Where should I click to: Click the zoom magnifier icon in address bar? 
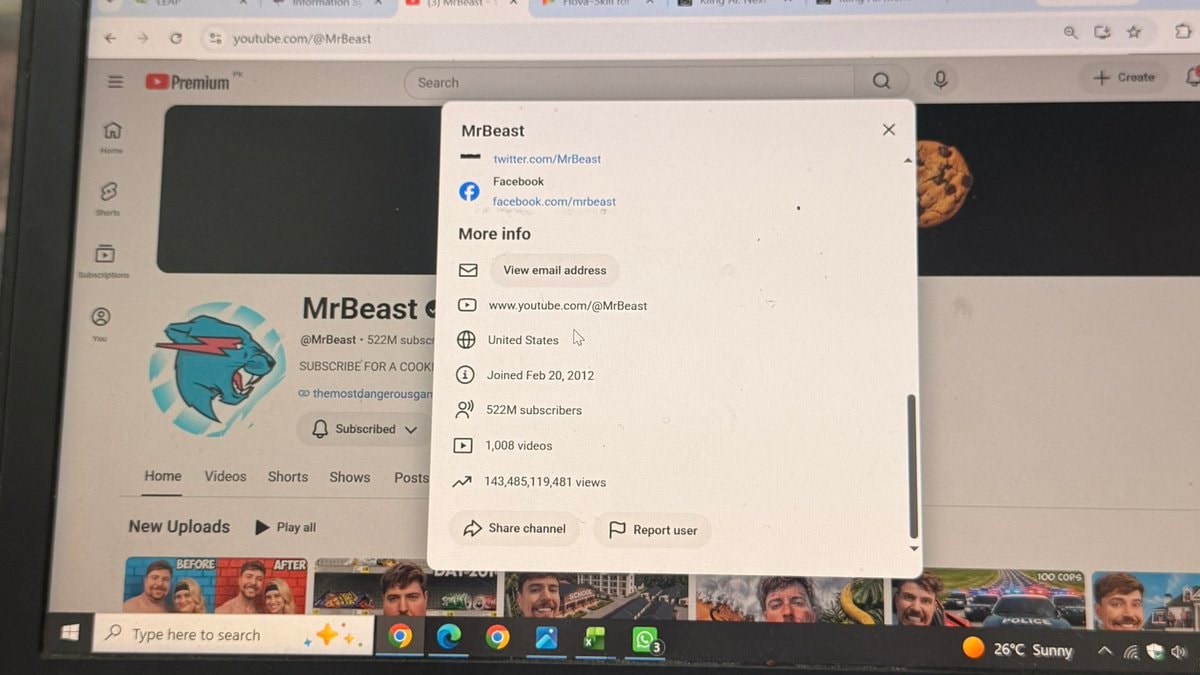(1071, 32)
